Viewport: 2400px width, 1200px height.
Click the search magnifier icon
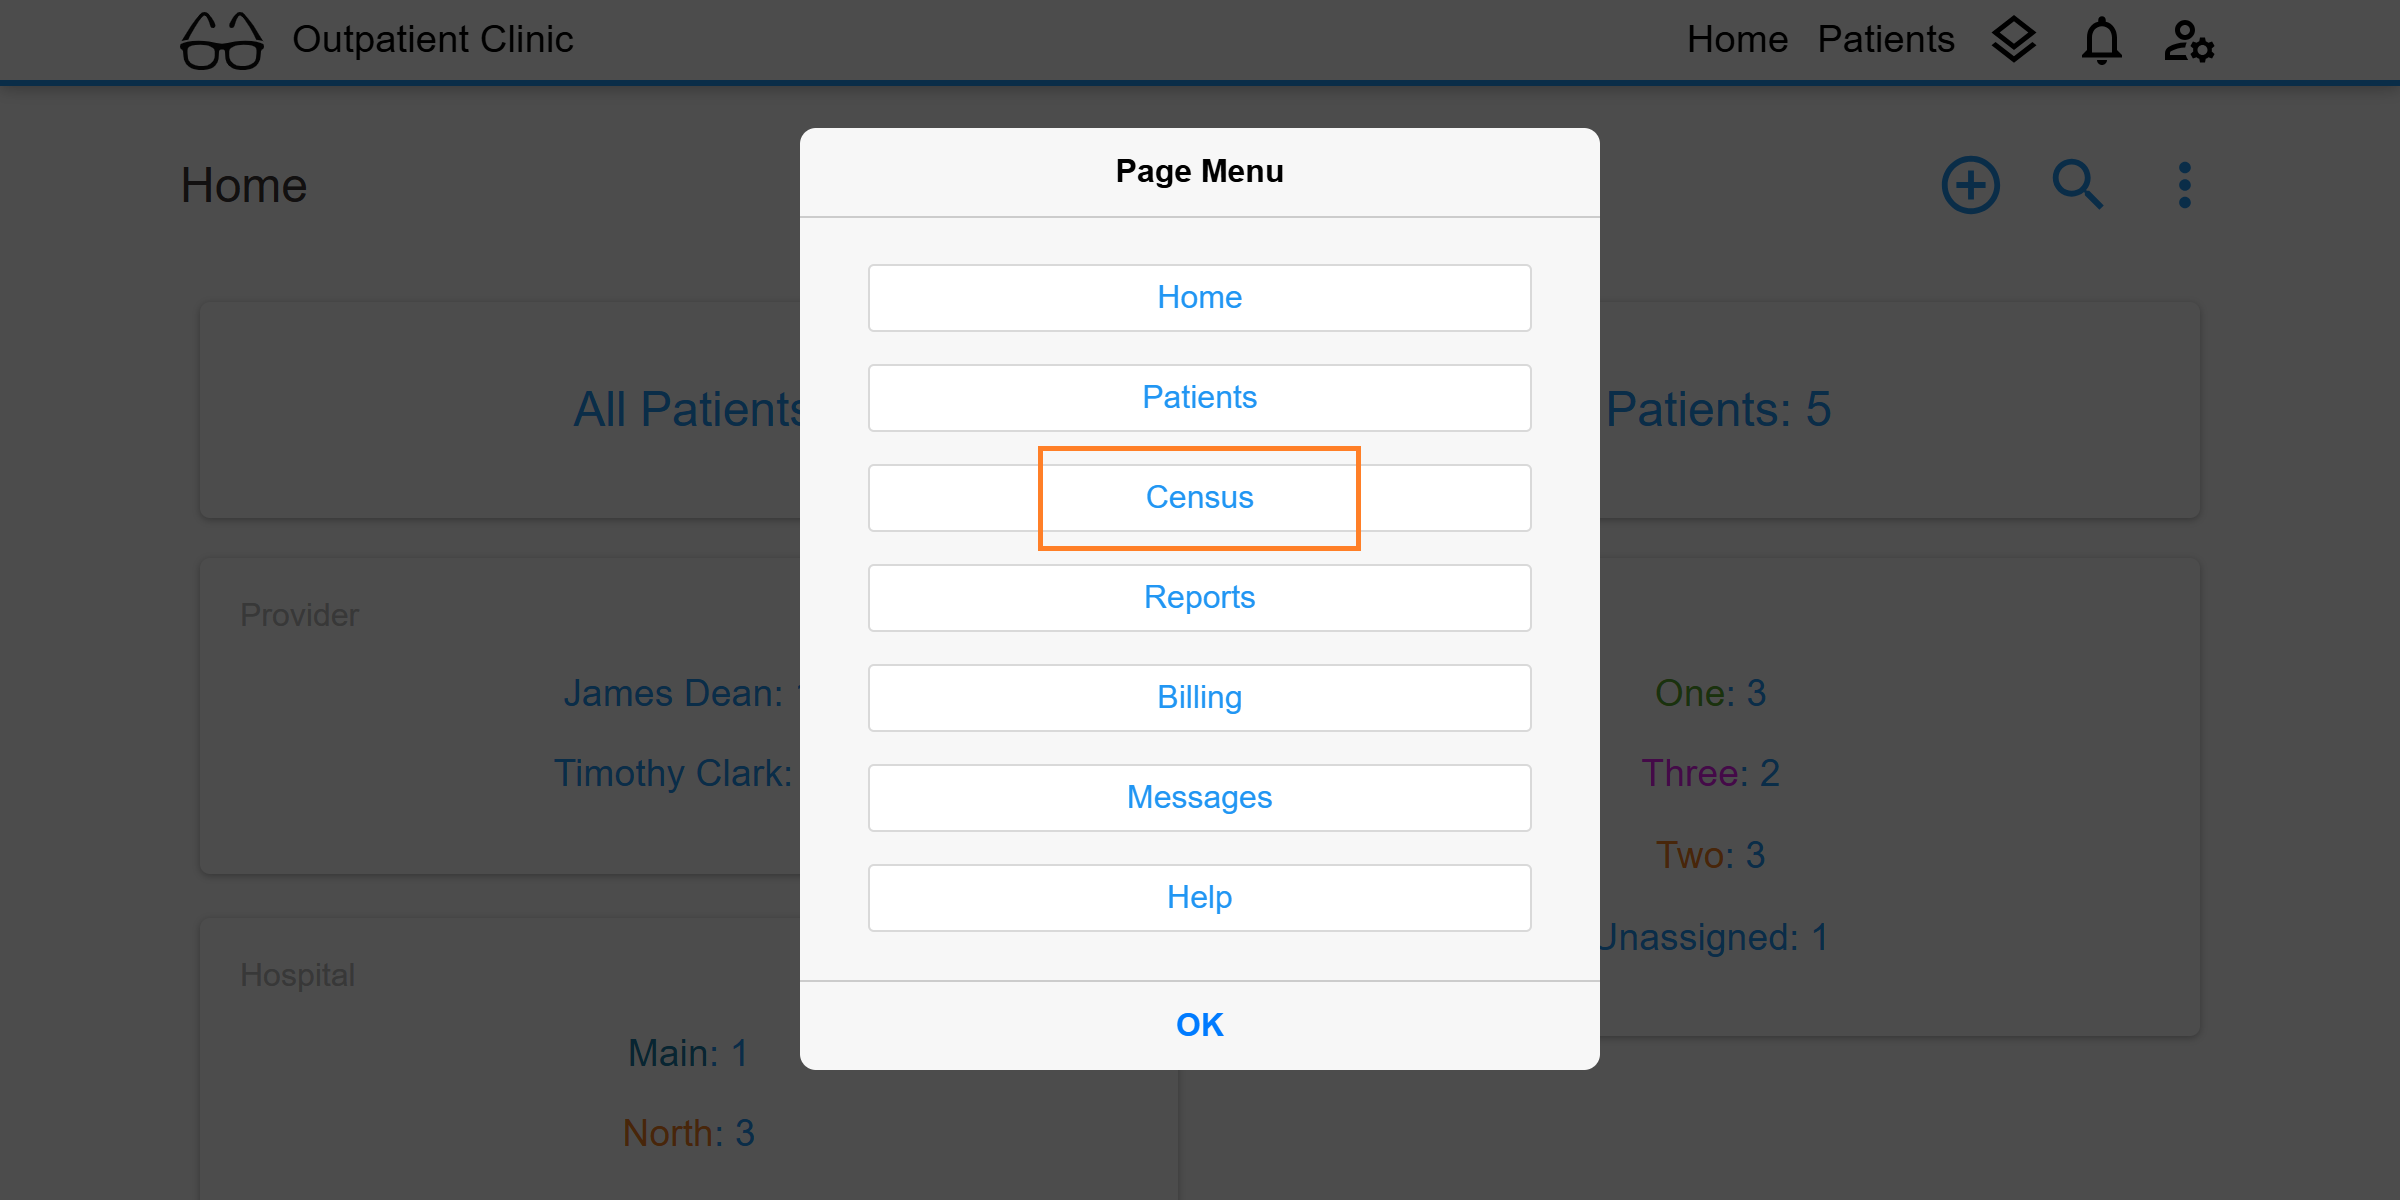pyautogui.click(x=2078, y=185)
